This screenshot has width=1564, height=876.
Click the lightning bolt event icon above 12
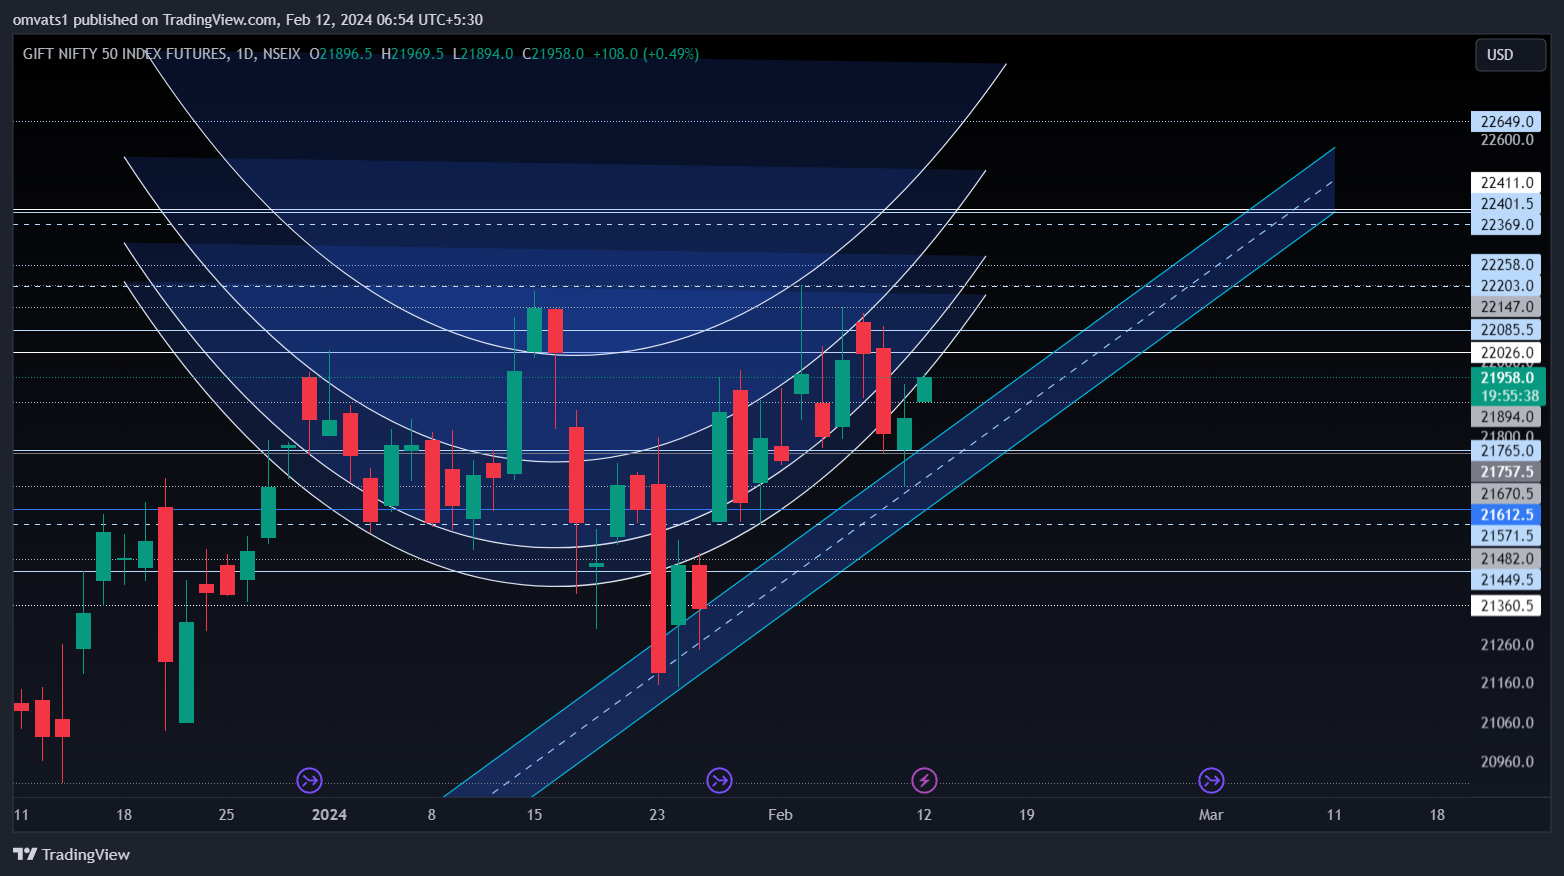(924, 780)
